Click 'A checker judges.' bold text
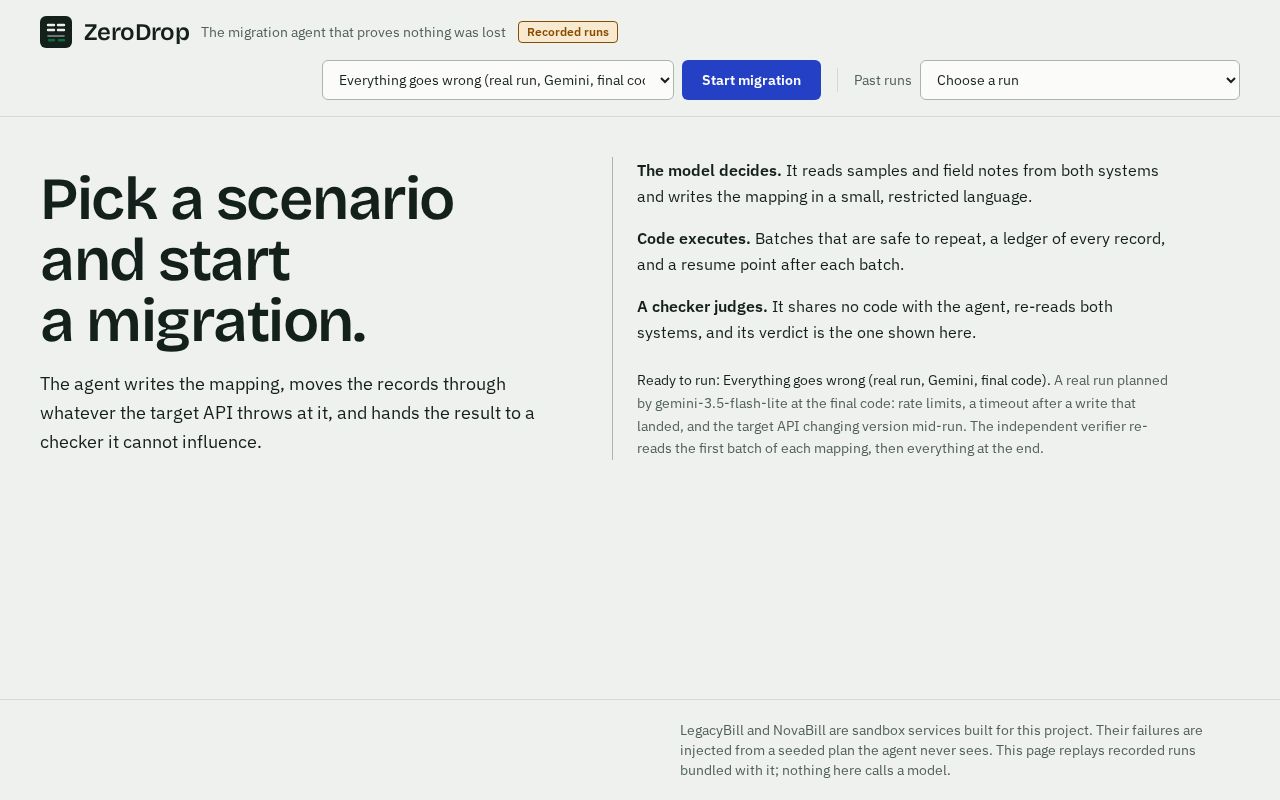Image resolution: width=1280 pixels, height=800 pixels. [702, 306]
